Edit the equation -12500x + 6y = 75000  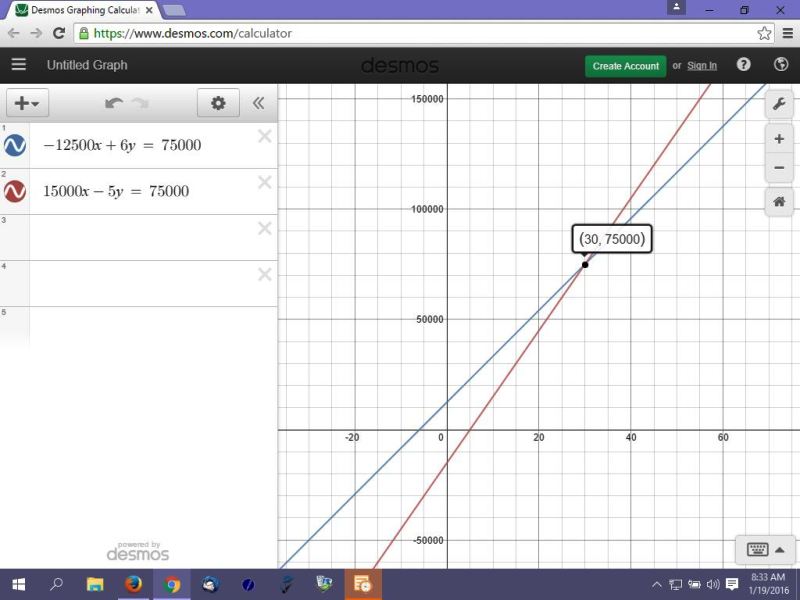pyautogui.click(x=122, y=145)
